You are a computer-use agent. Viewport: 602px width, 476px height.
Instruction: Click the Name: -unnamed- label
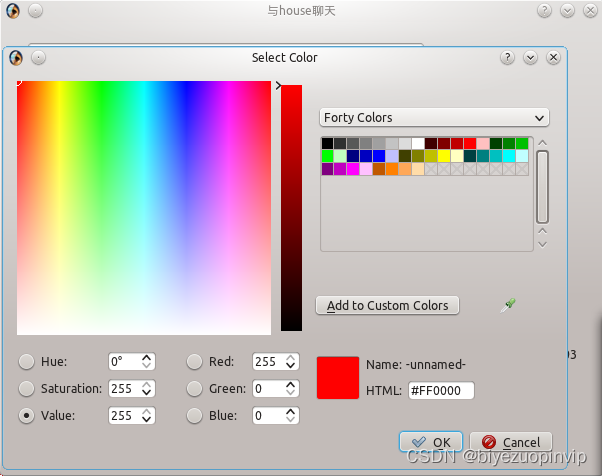tap(416, 364)
